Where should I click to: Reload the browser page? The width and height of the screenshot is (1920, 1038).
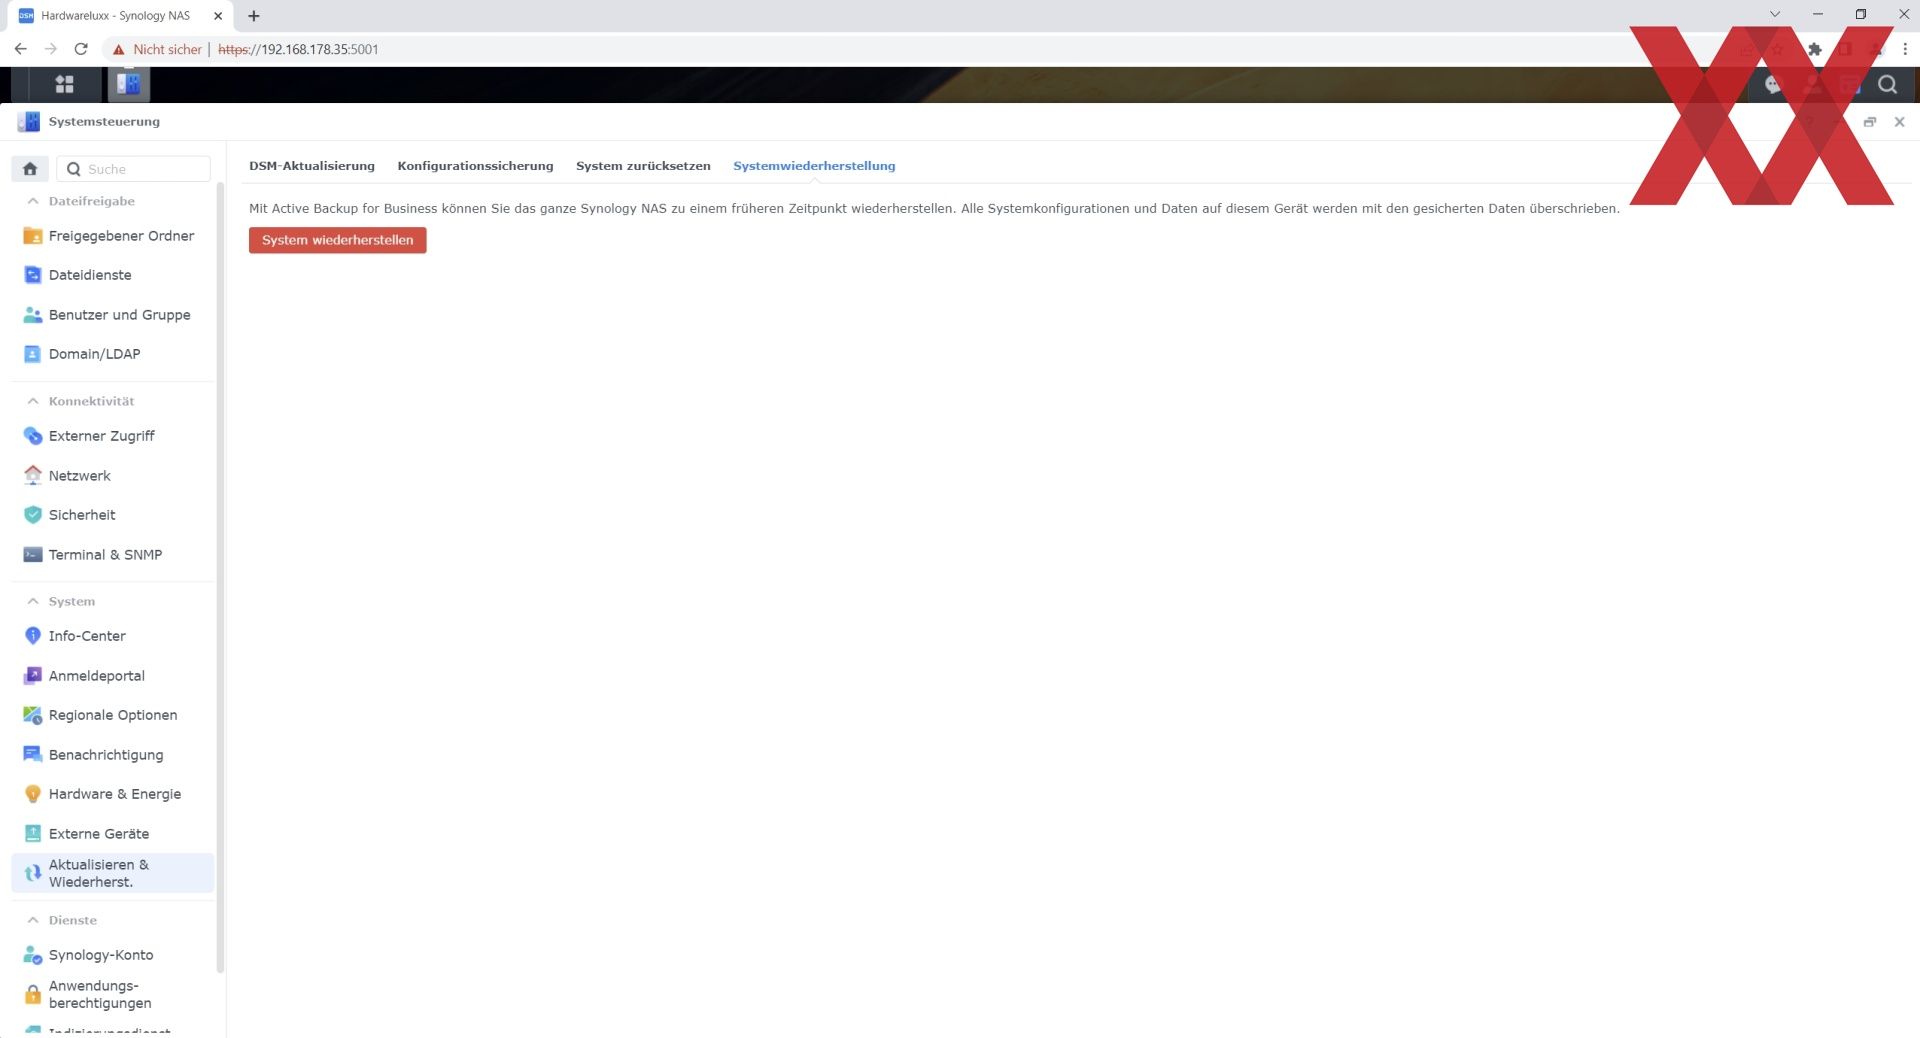click(81, 49)
